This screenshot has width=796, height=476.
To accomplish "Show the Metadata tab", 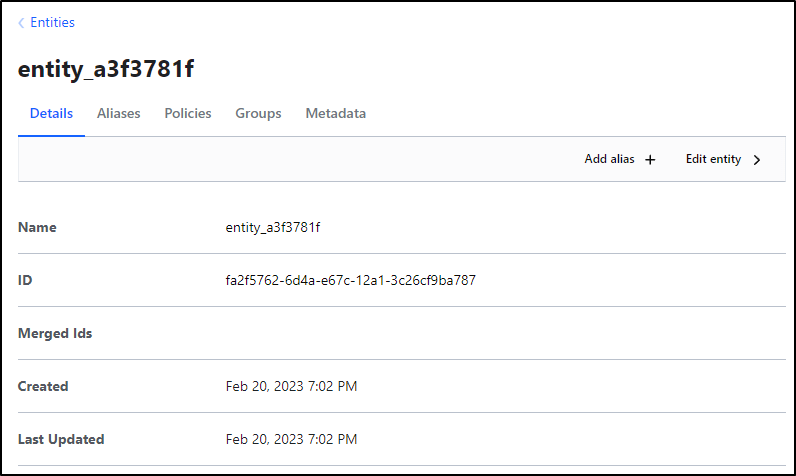I will [336, 113].
